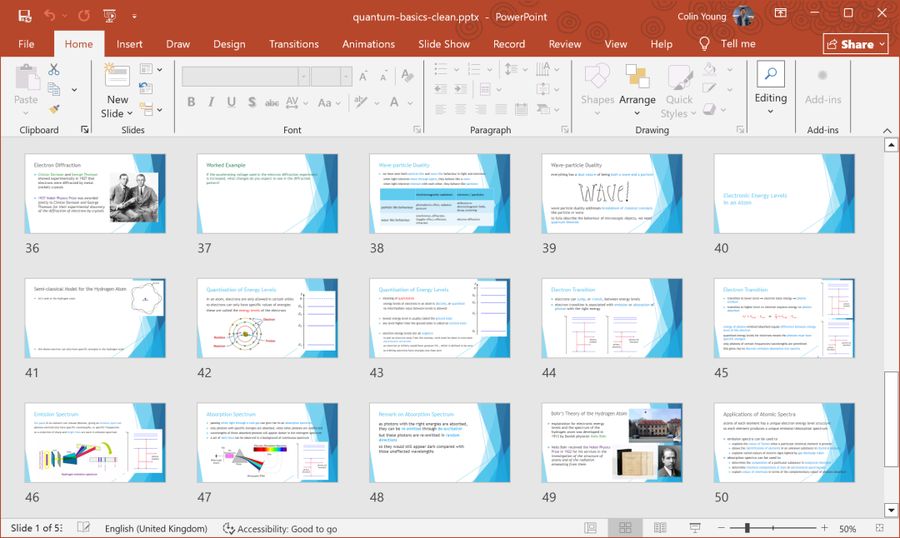Open spell check notes icon in status bar

pos(84,528)
